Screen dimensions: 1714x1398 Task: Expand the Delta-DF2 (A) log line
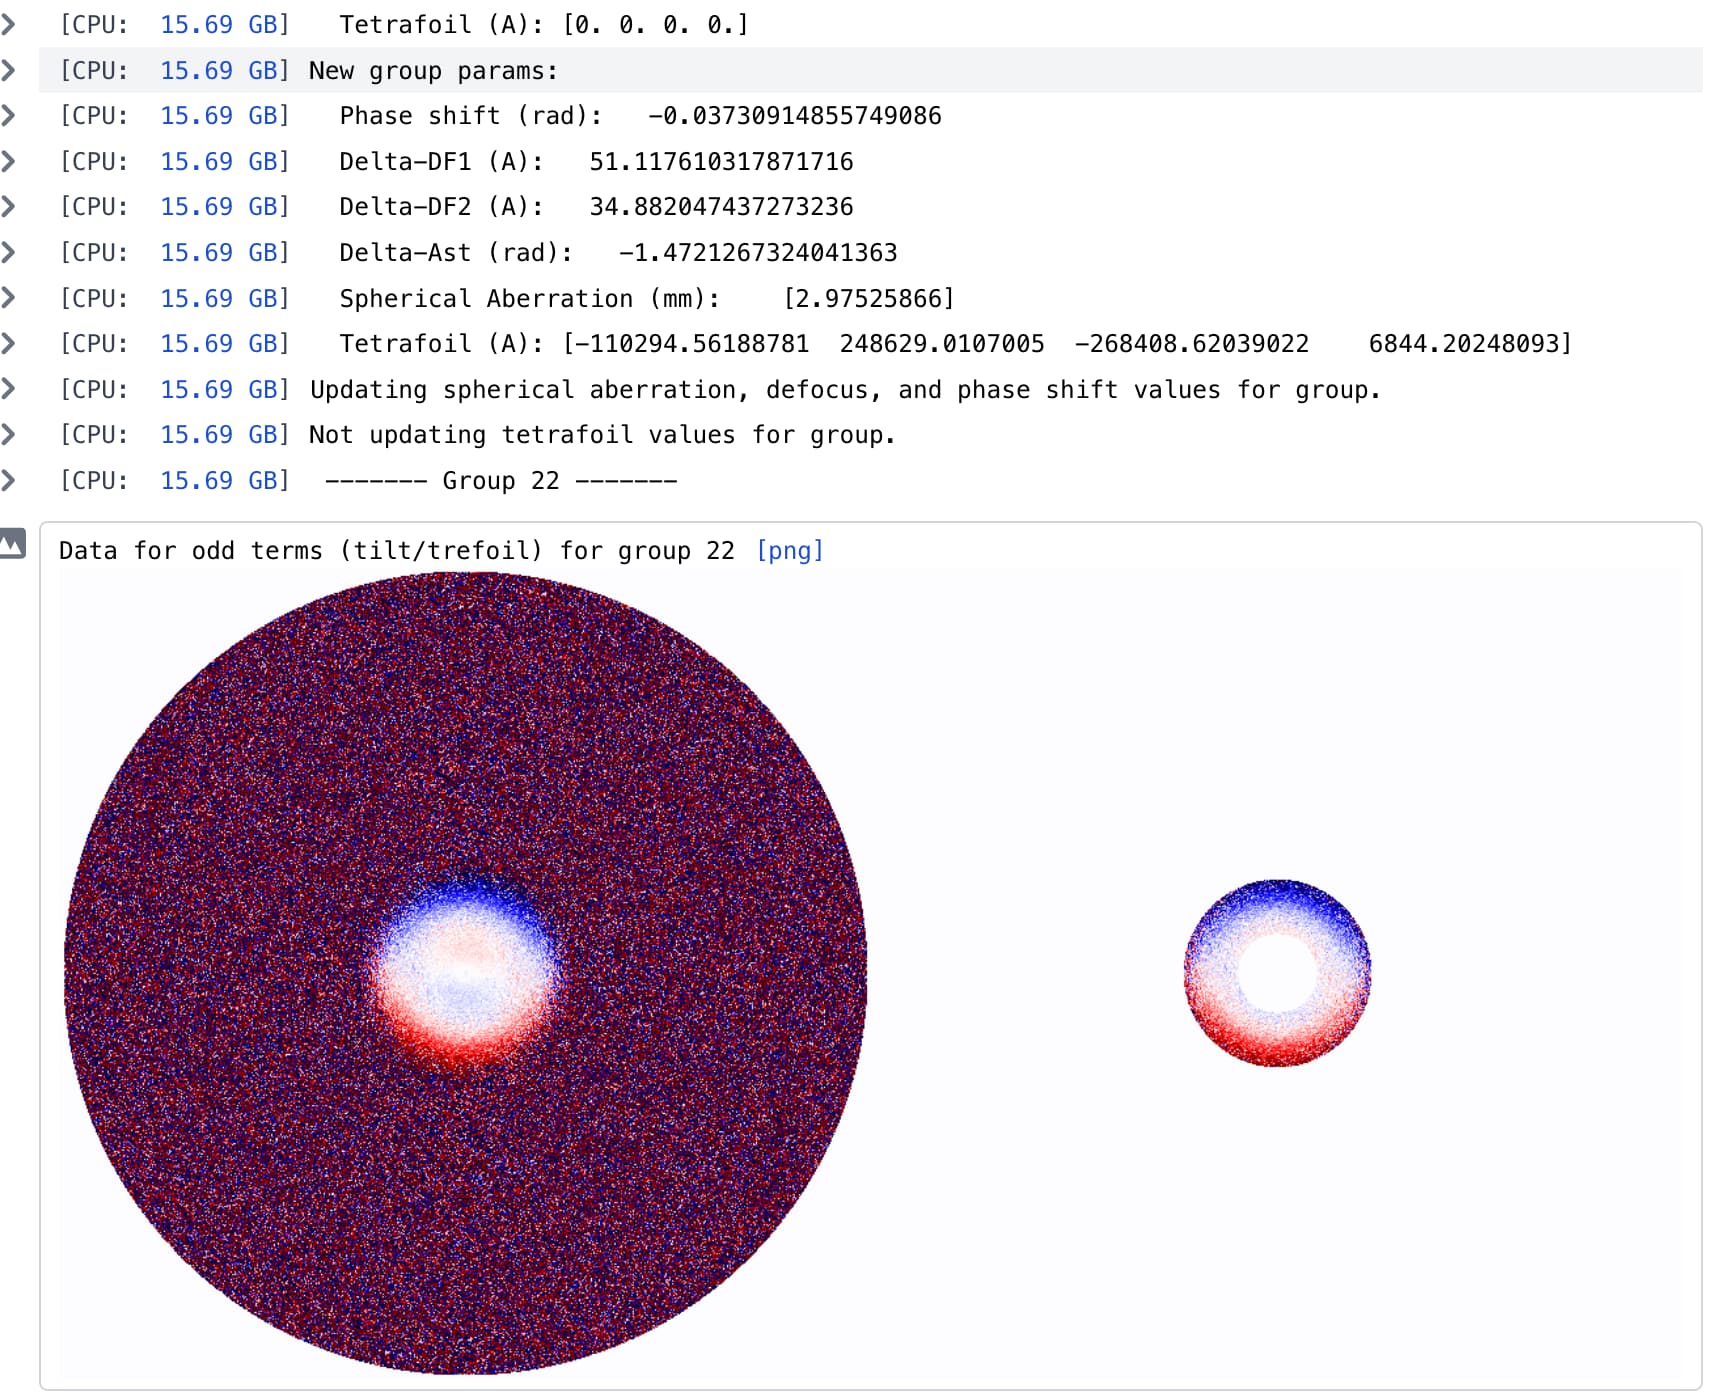[x=9, y=206]
